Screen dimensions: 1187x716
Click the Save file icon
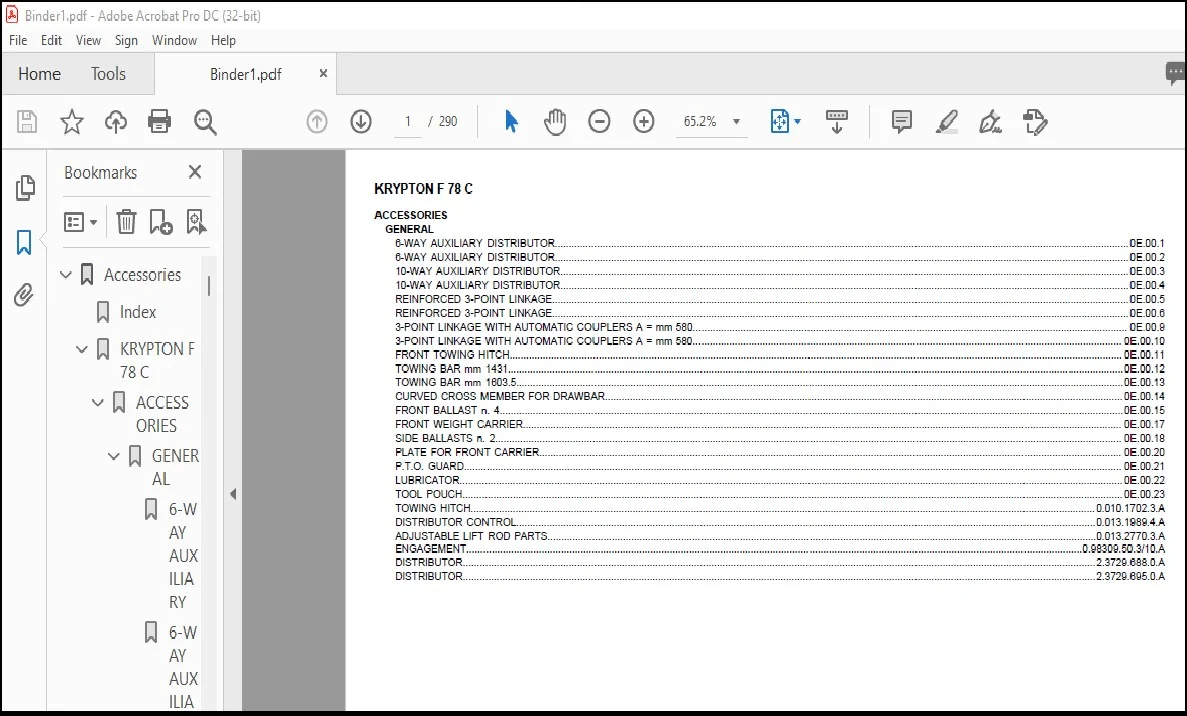[27, 121]
